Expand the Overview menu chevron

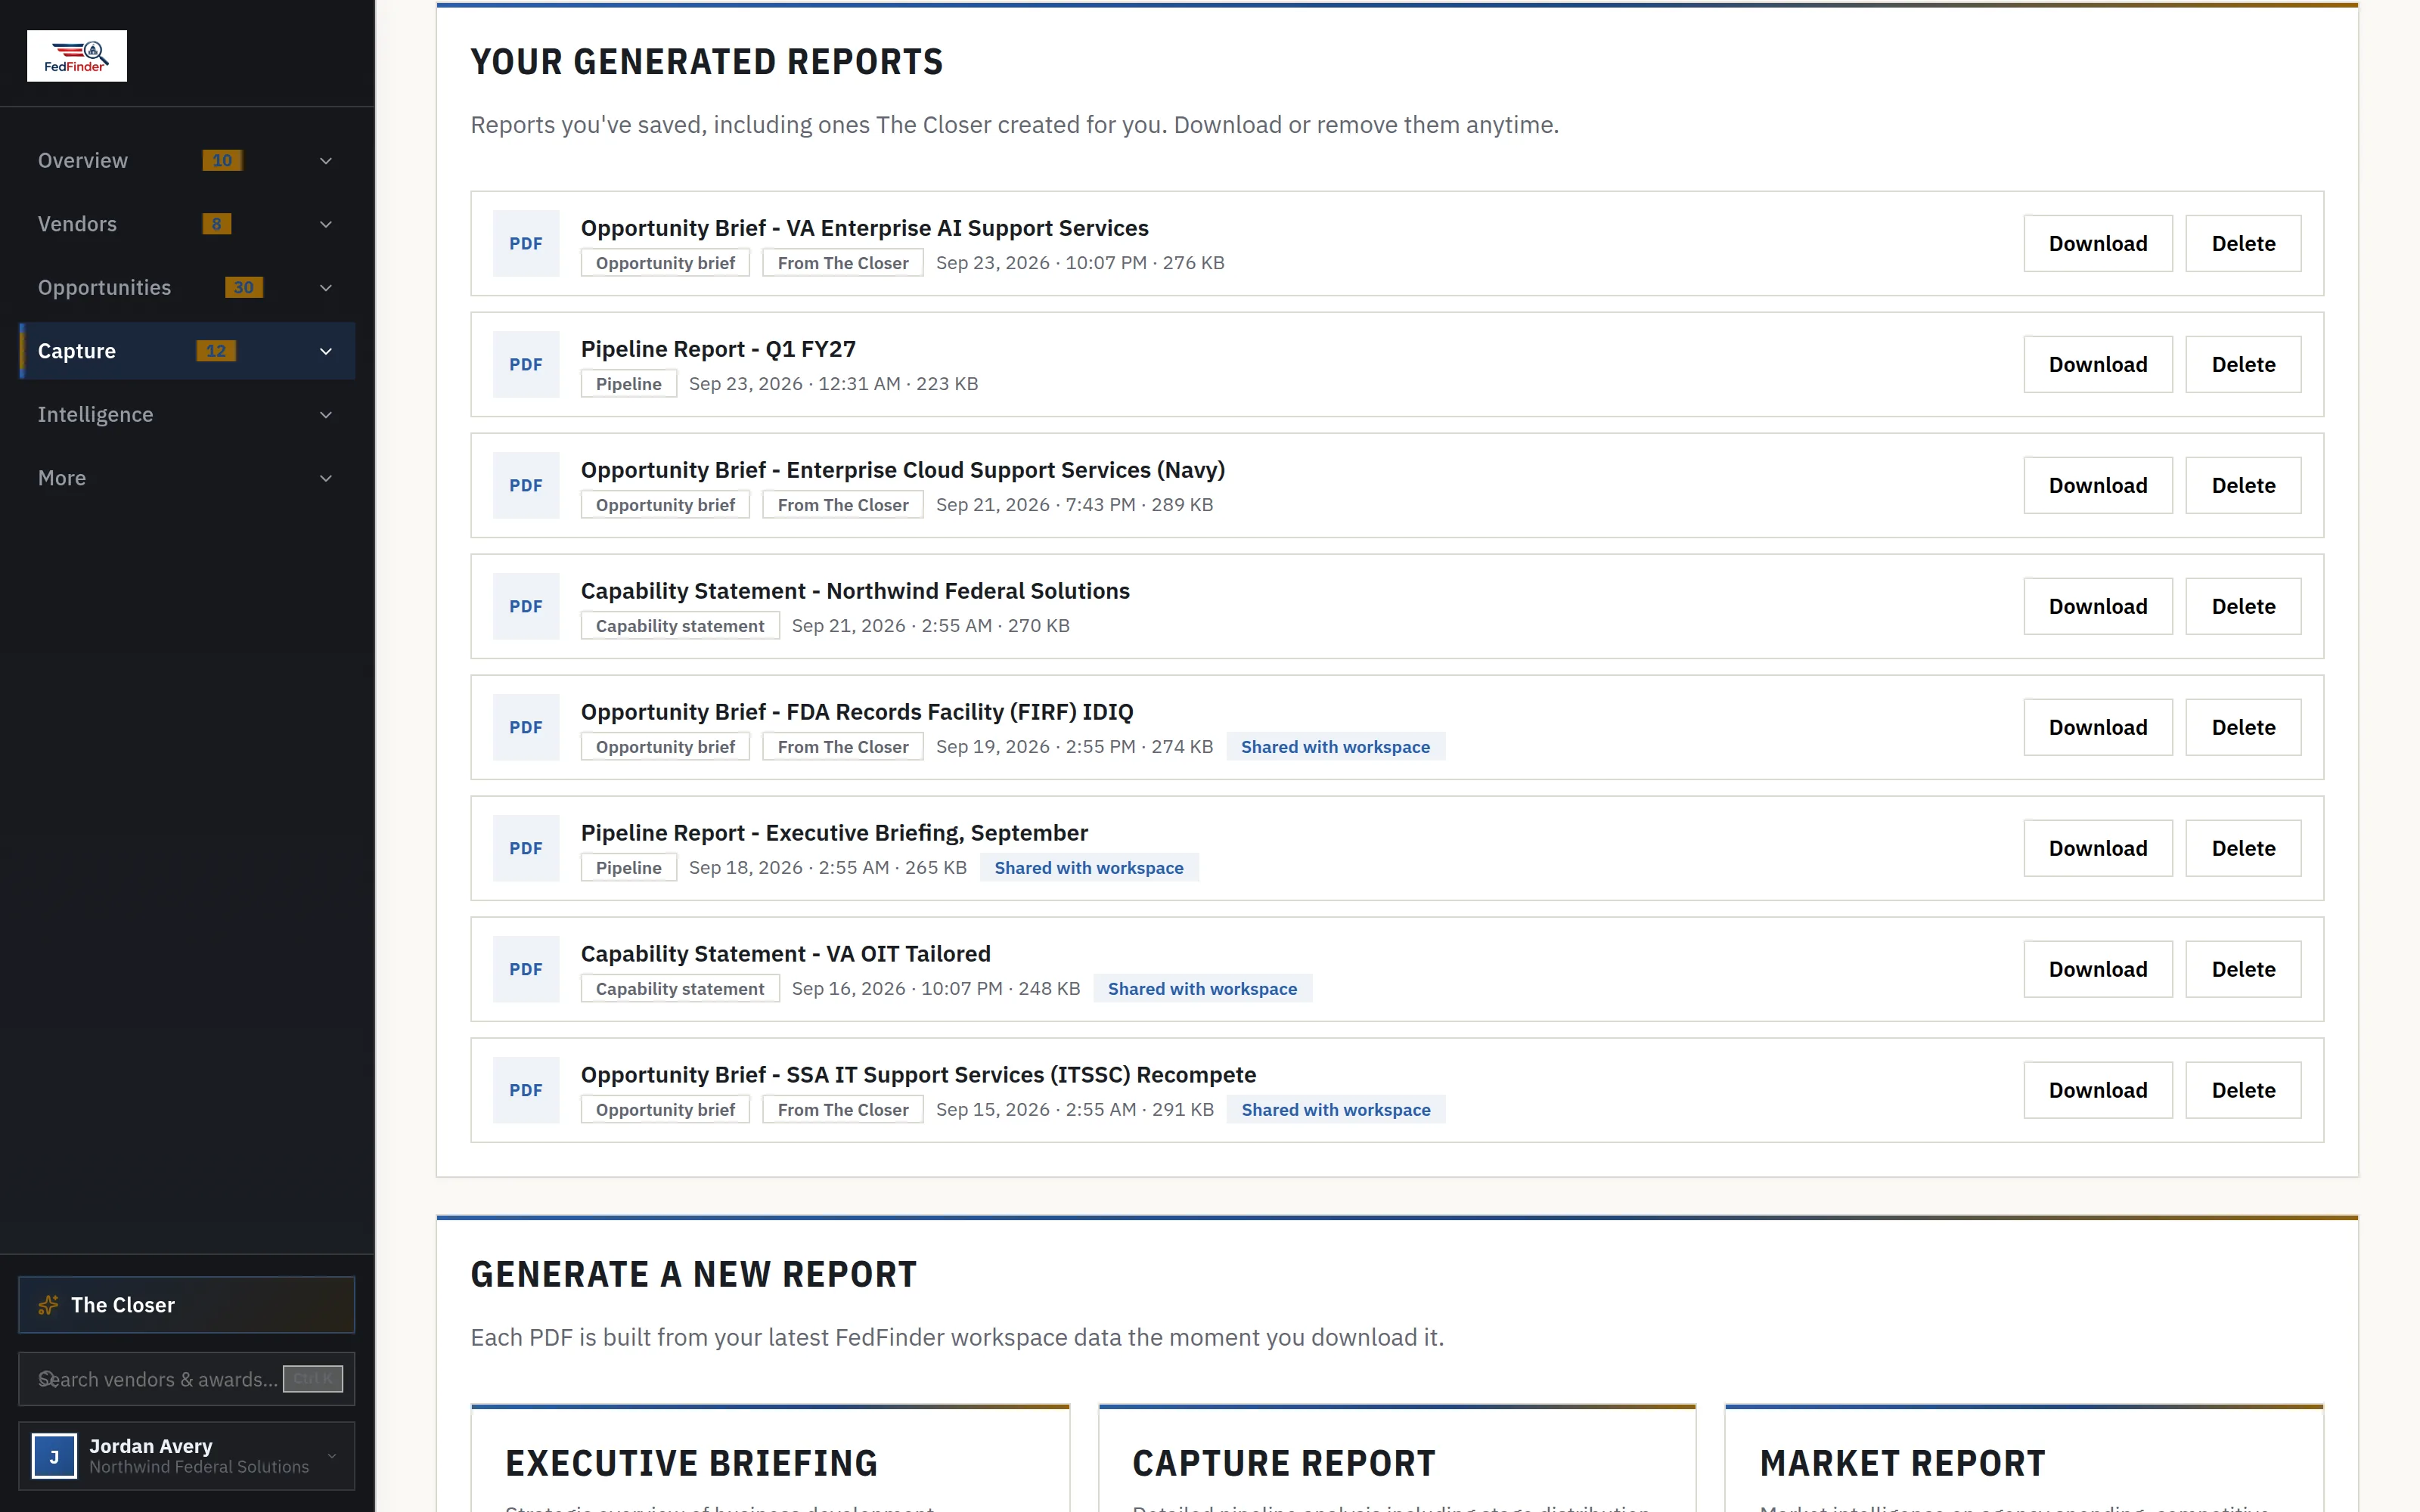point(326,161)
